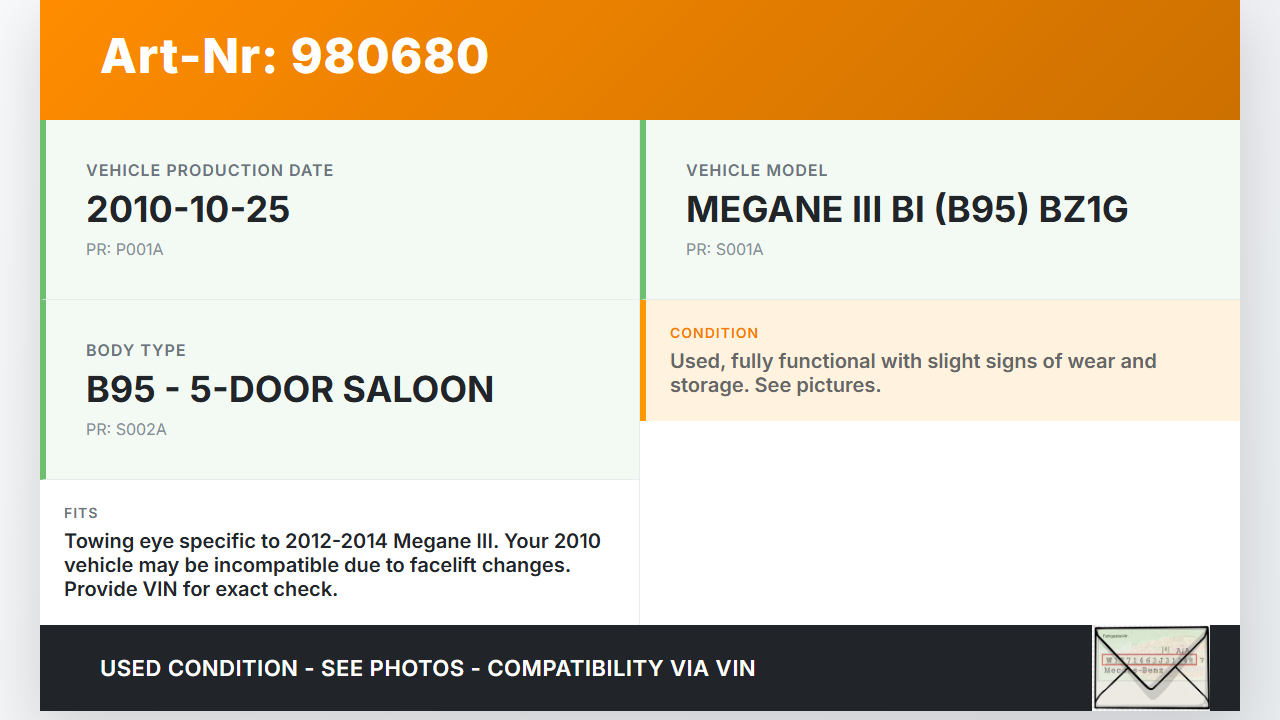Click the footer compatibility via VIN text
Image resolution: width=1280 pixels, height=720 pixels.
point(428,668)
